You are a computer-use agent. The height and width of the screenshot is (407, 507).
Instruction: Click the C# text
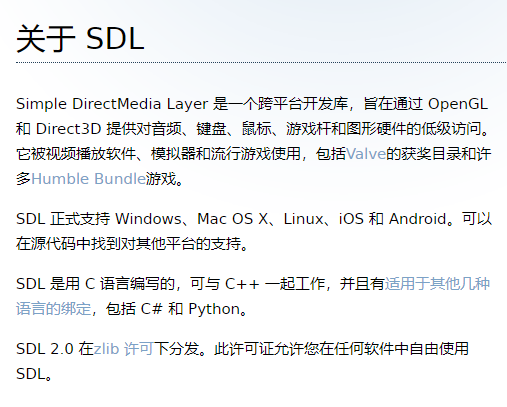click(x=151, y=309)
